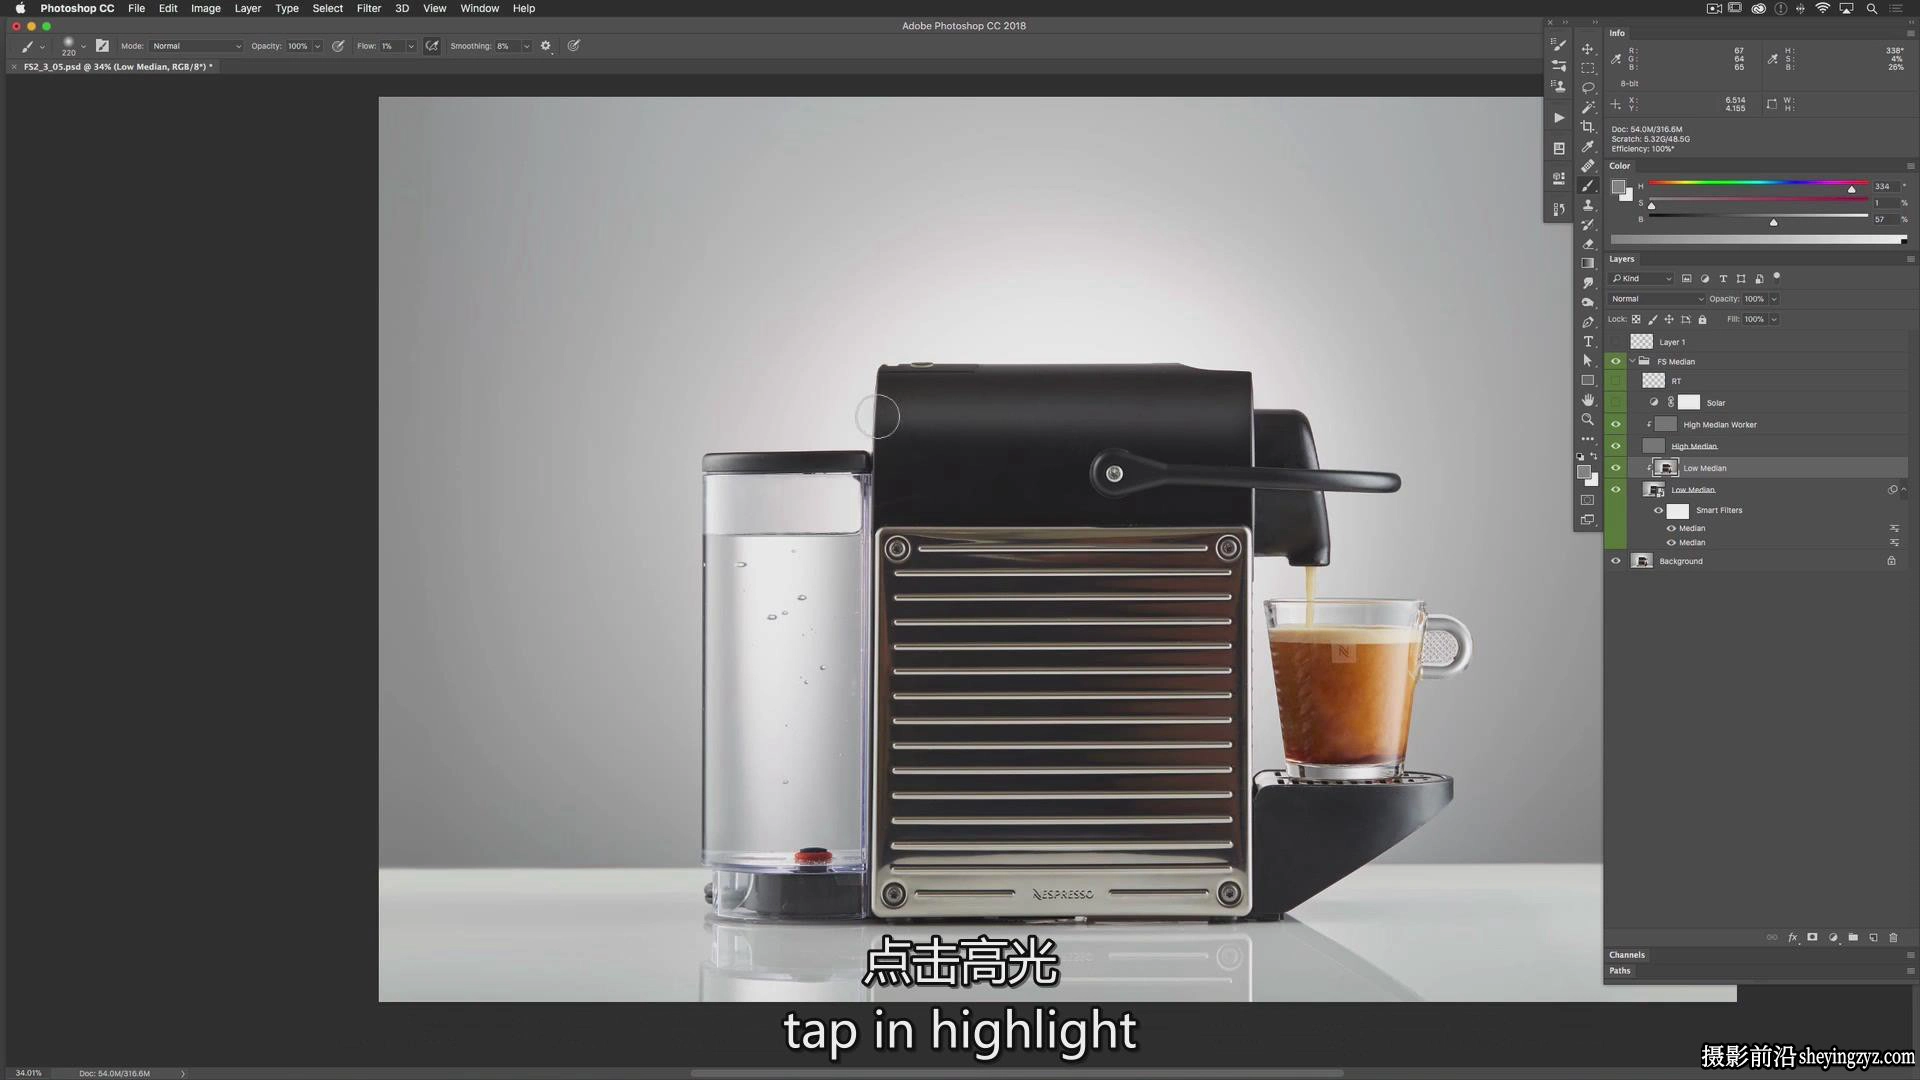Viewport: 1920px width, 1080px height.
Task: Open Smoothing percentage dropdown
Action: 526,46
